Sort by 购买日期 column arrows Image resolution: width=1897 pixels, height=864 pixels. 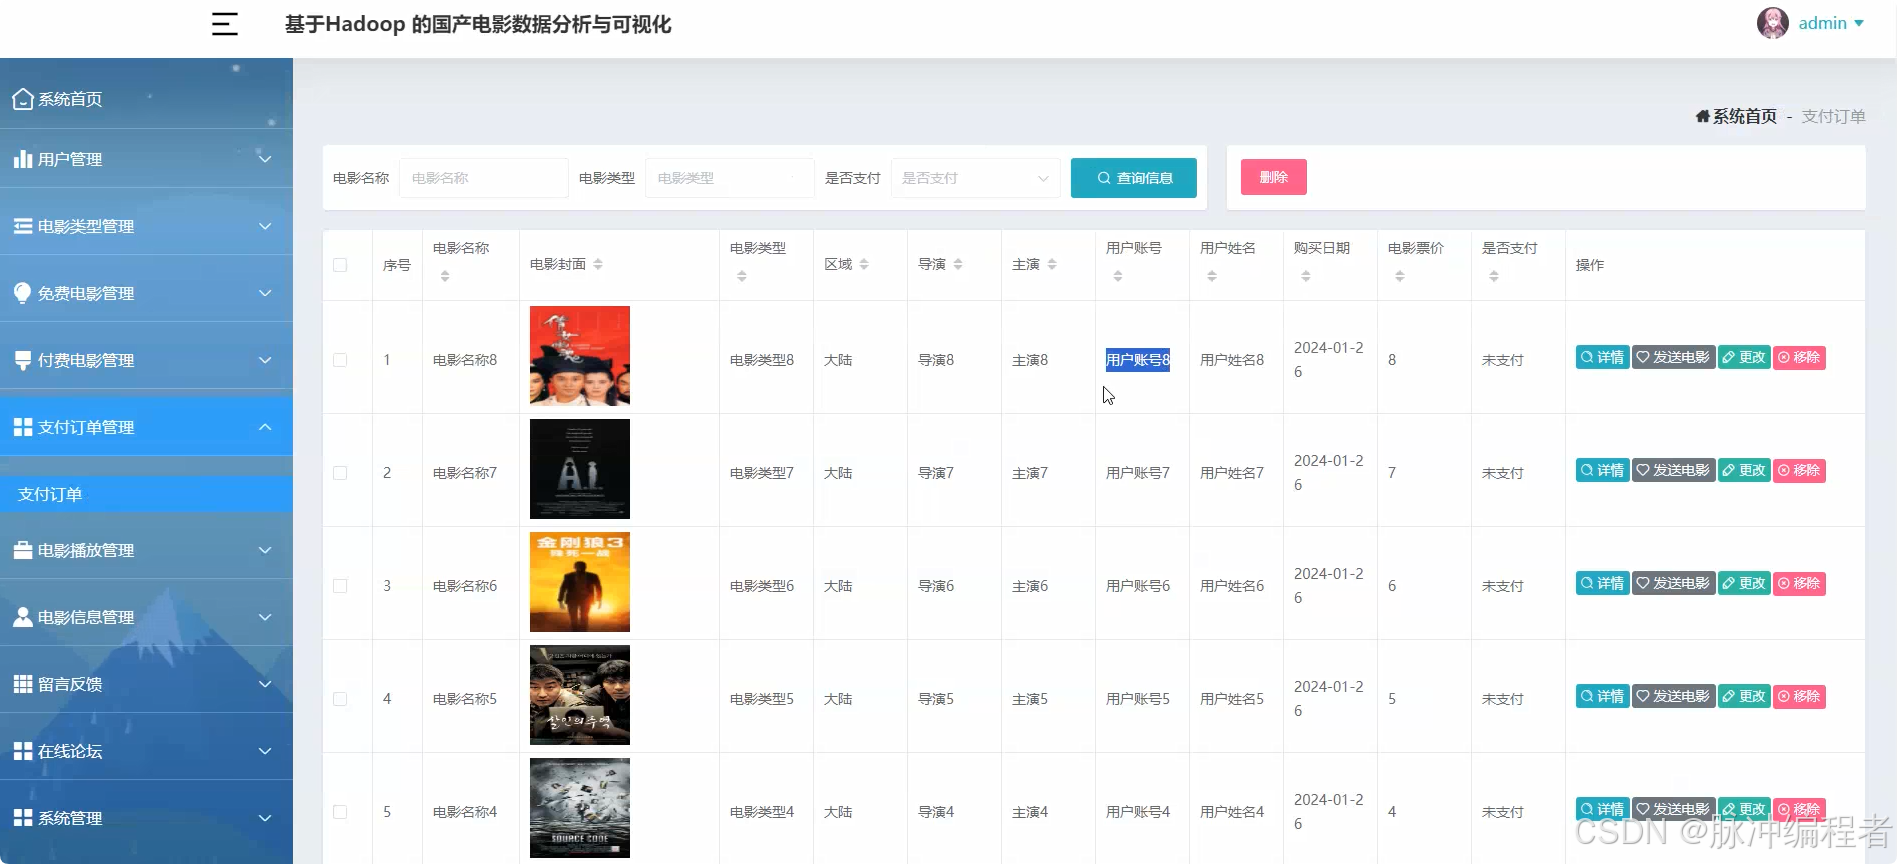click(x=1306, y=277)
